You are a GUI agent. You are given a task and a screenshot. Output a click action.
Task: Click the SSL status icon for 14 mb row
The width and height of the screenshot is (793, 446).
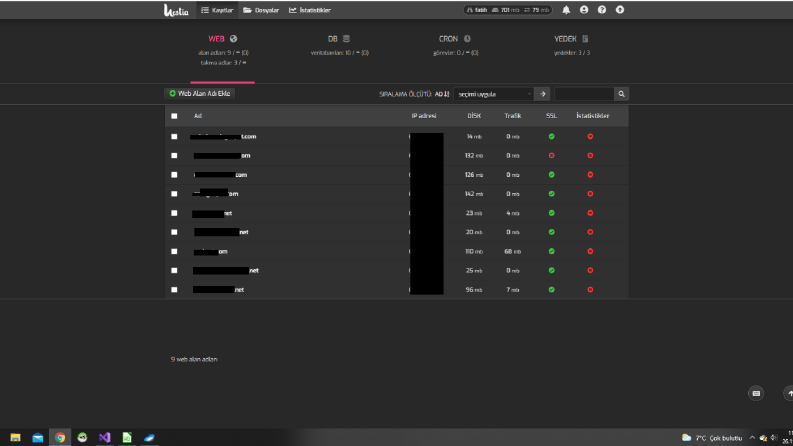pos(551,137)
